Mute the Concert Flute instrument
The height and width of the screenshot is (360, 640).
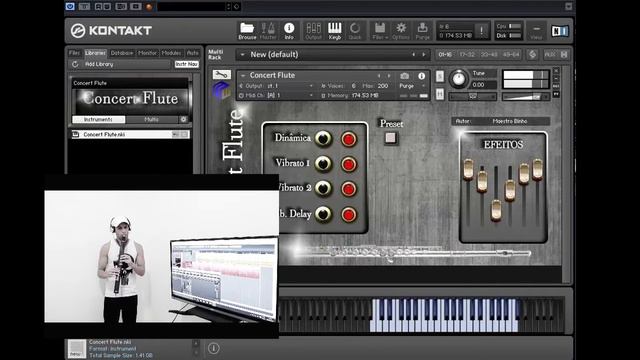[440, 94]
